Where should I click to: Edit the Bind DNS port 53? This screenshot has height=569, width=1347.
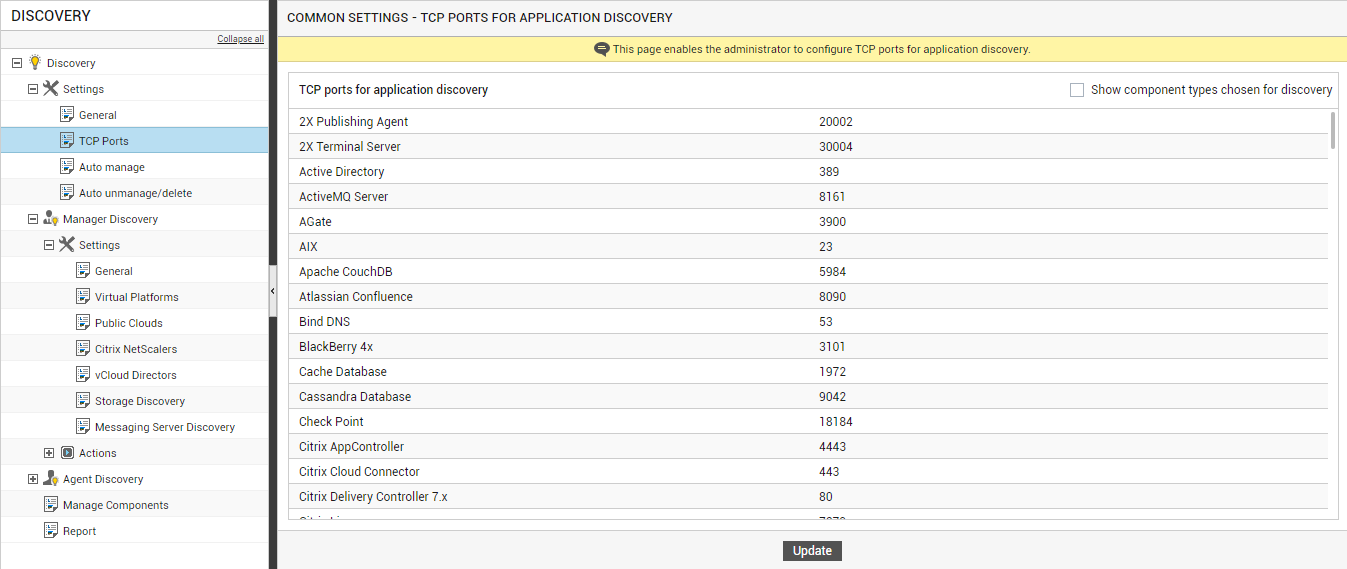click(826, 322)
